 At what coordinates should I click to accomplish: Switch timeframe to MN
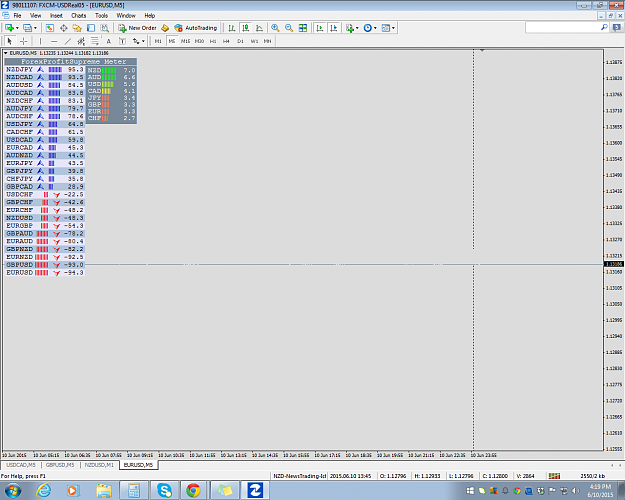[267, 41]
